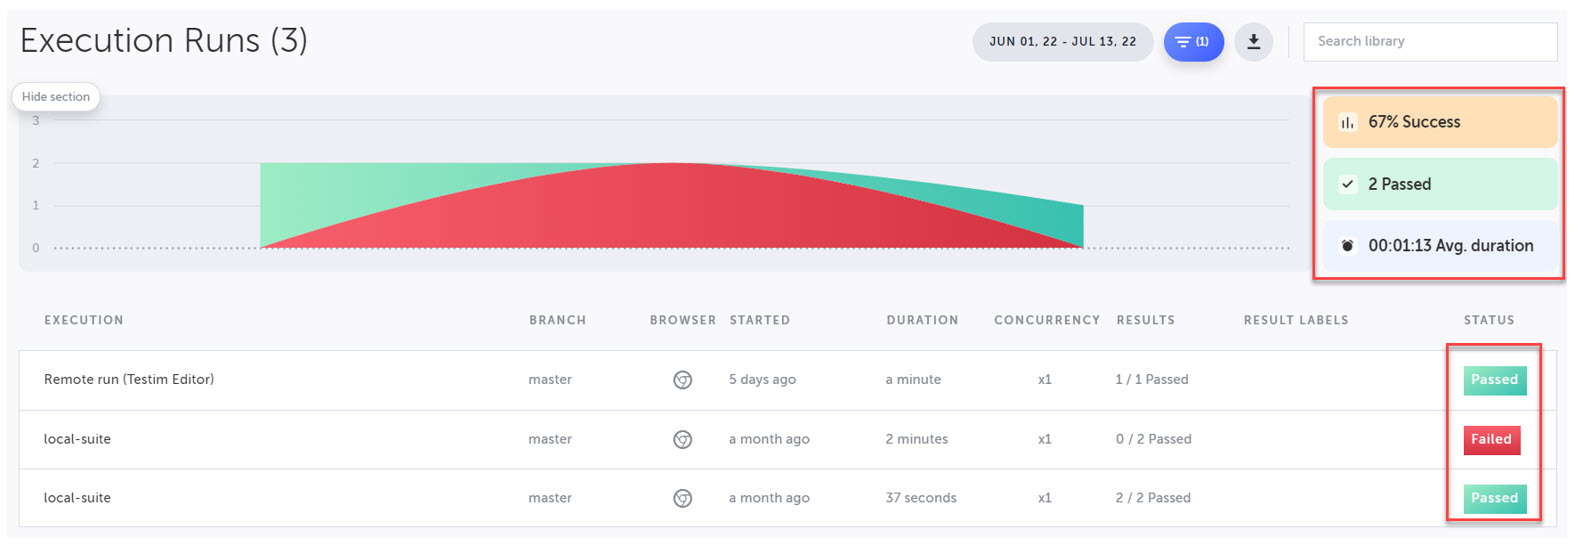
Task: Click Chrome browser icon in Remote run row
Action: pos(682,380)
